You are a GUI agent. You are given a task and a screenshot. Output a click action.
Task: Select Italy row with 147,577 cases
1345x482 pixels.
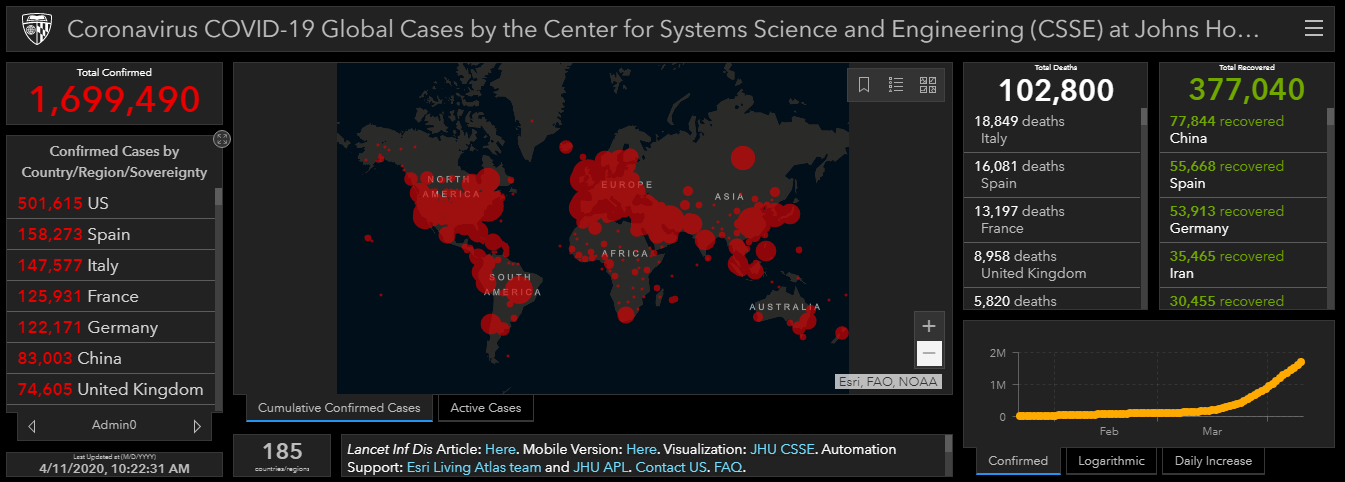(110, 265)
